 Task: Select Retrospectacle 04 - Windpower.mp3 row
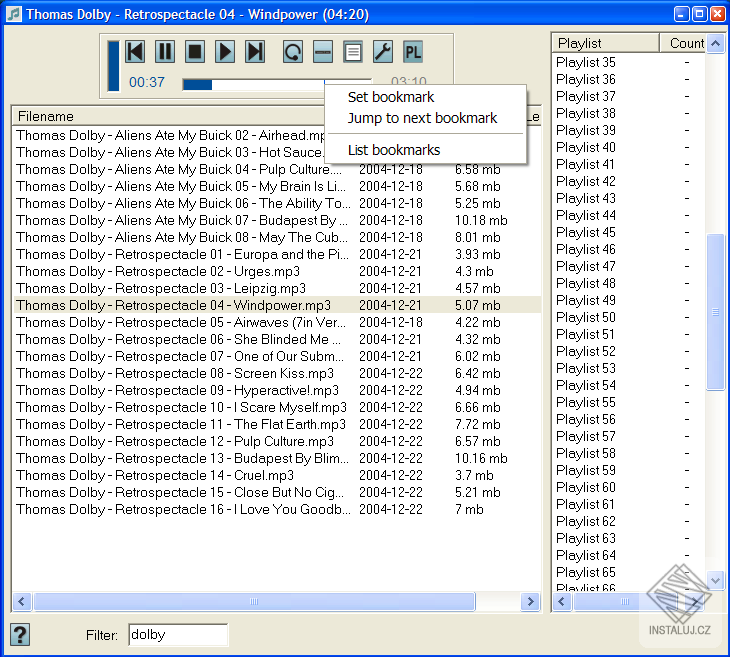pos(277,305)
